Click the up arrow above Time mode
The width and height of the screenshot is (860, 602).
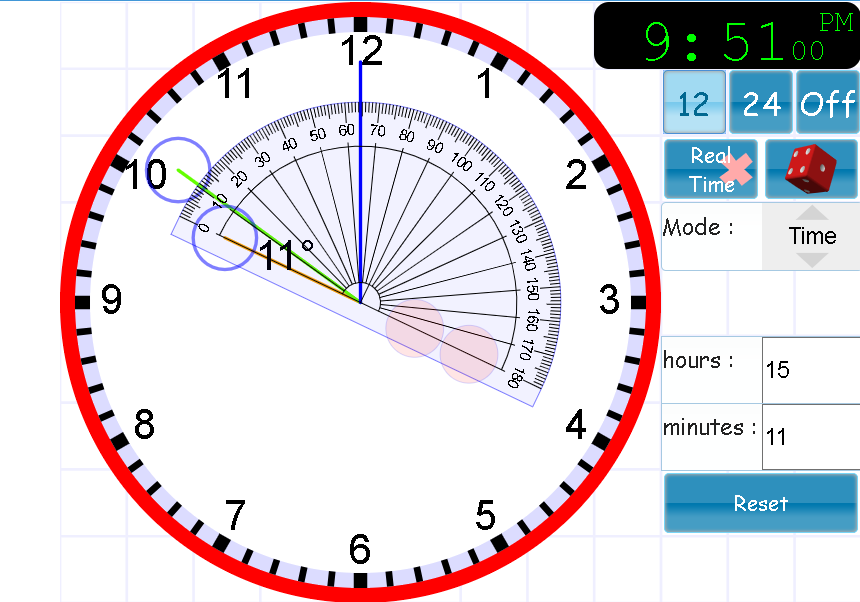tap(812, 213)
